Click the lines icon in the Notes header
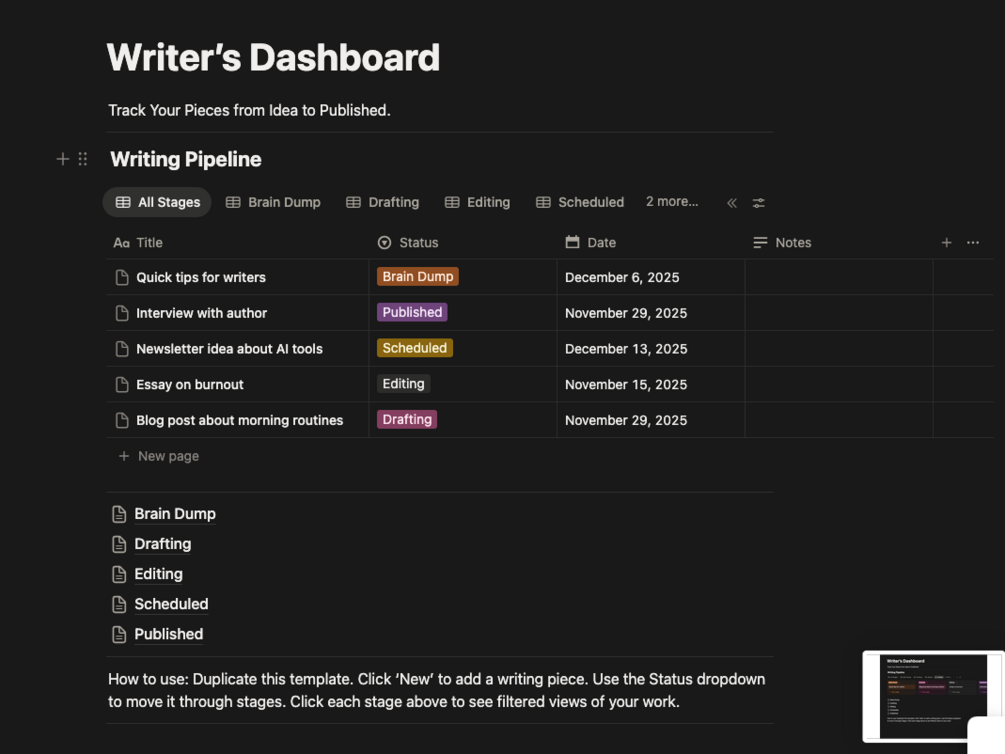 (x=760, y=242)
